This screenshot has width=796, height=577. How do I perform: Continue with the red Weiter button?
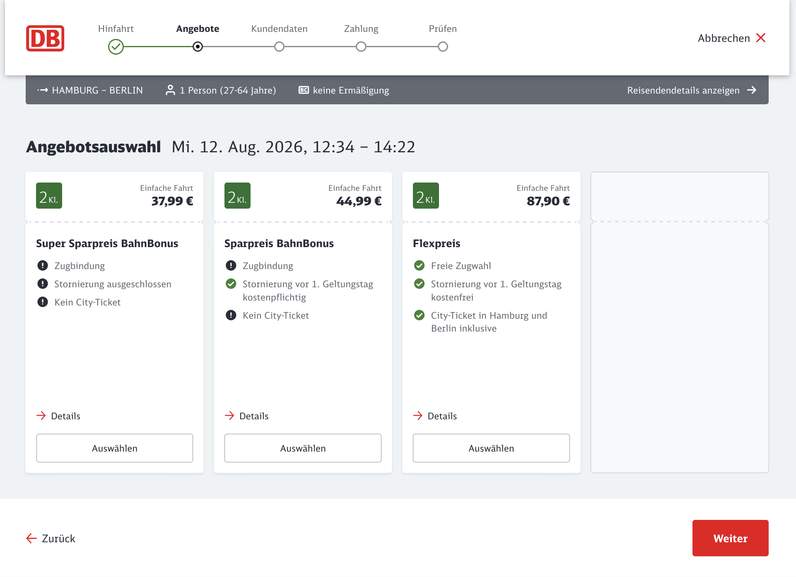[x=730, y=538]
